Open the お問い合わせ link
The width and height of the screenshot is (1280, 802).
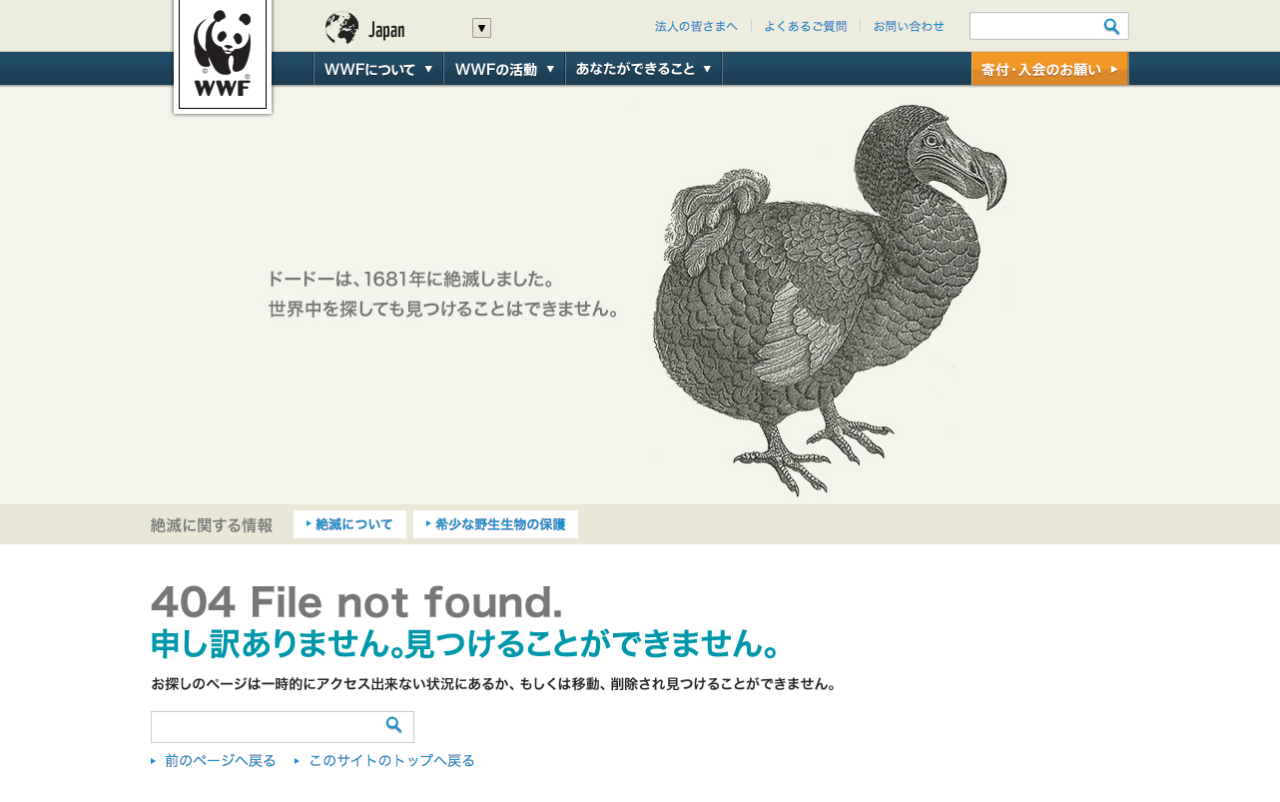click(x=908, y=27)
